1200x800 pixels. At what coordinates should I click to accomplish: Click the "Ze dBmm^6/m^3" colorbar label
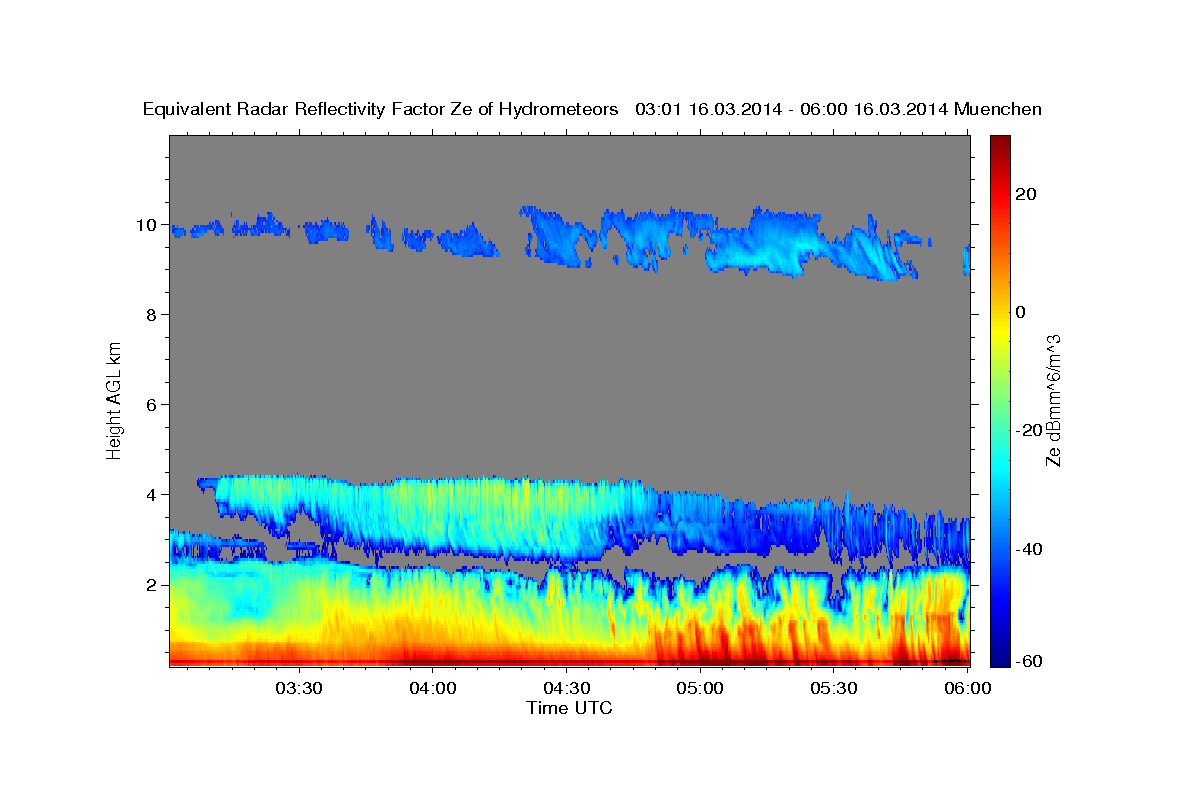coord(1053,400)
